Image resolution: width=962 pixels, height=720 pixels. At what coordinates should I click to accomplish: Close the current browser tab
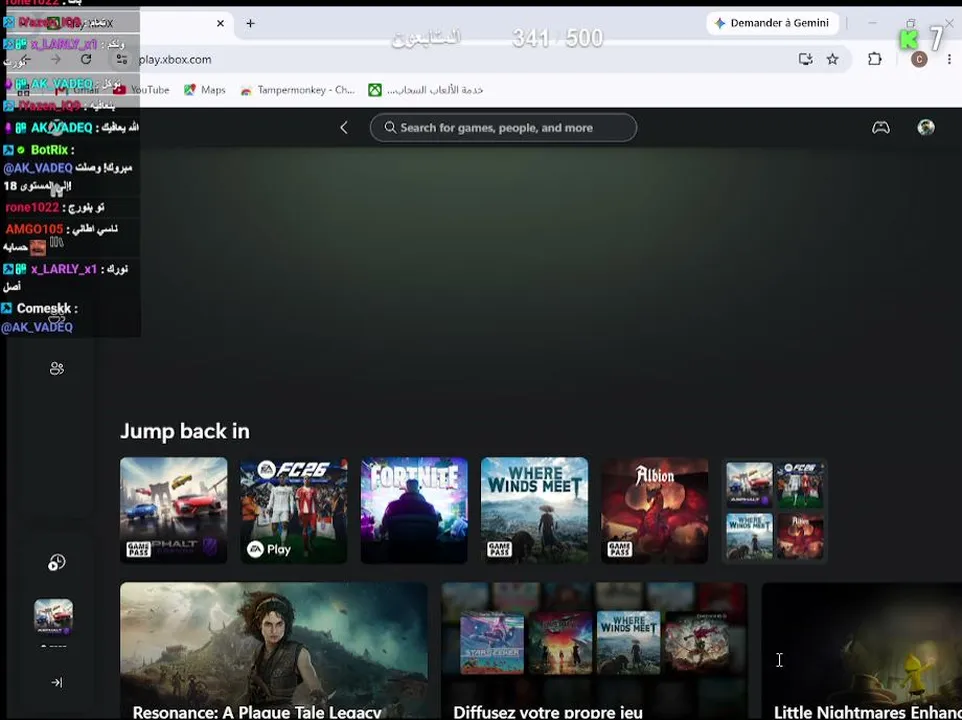[x=220, y=23]
